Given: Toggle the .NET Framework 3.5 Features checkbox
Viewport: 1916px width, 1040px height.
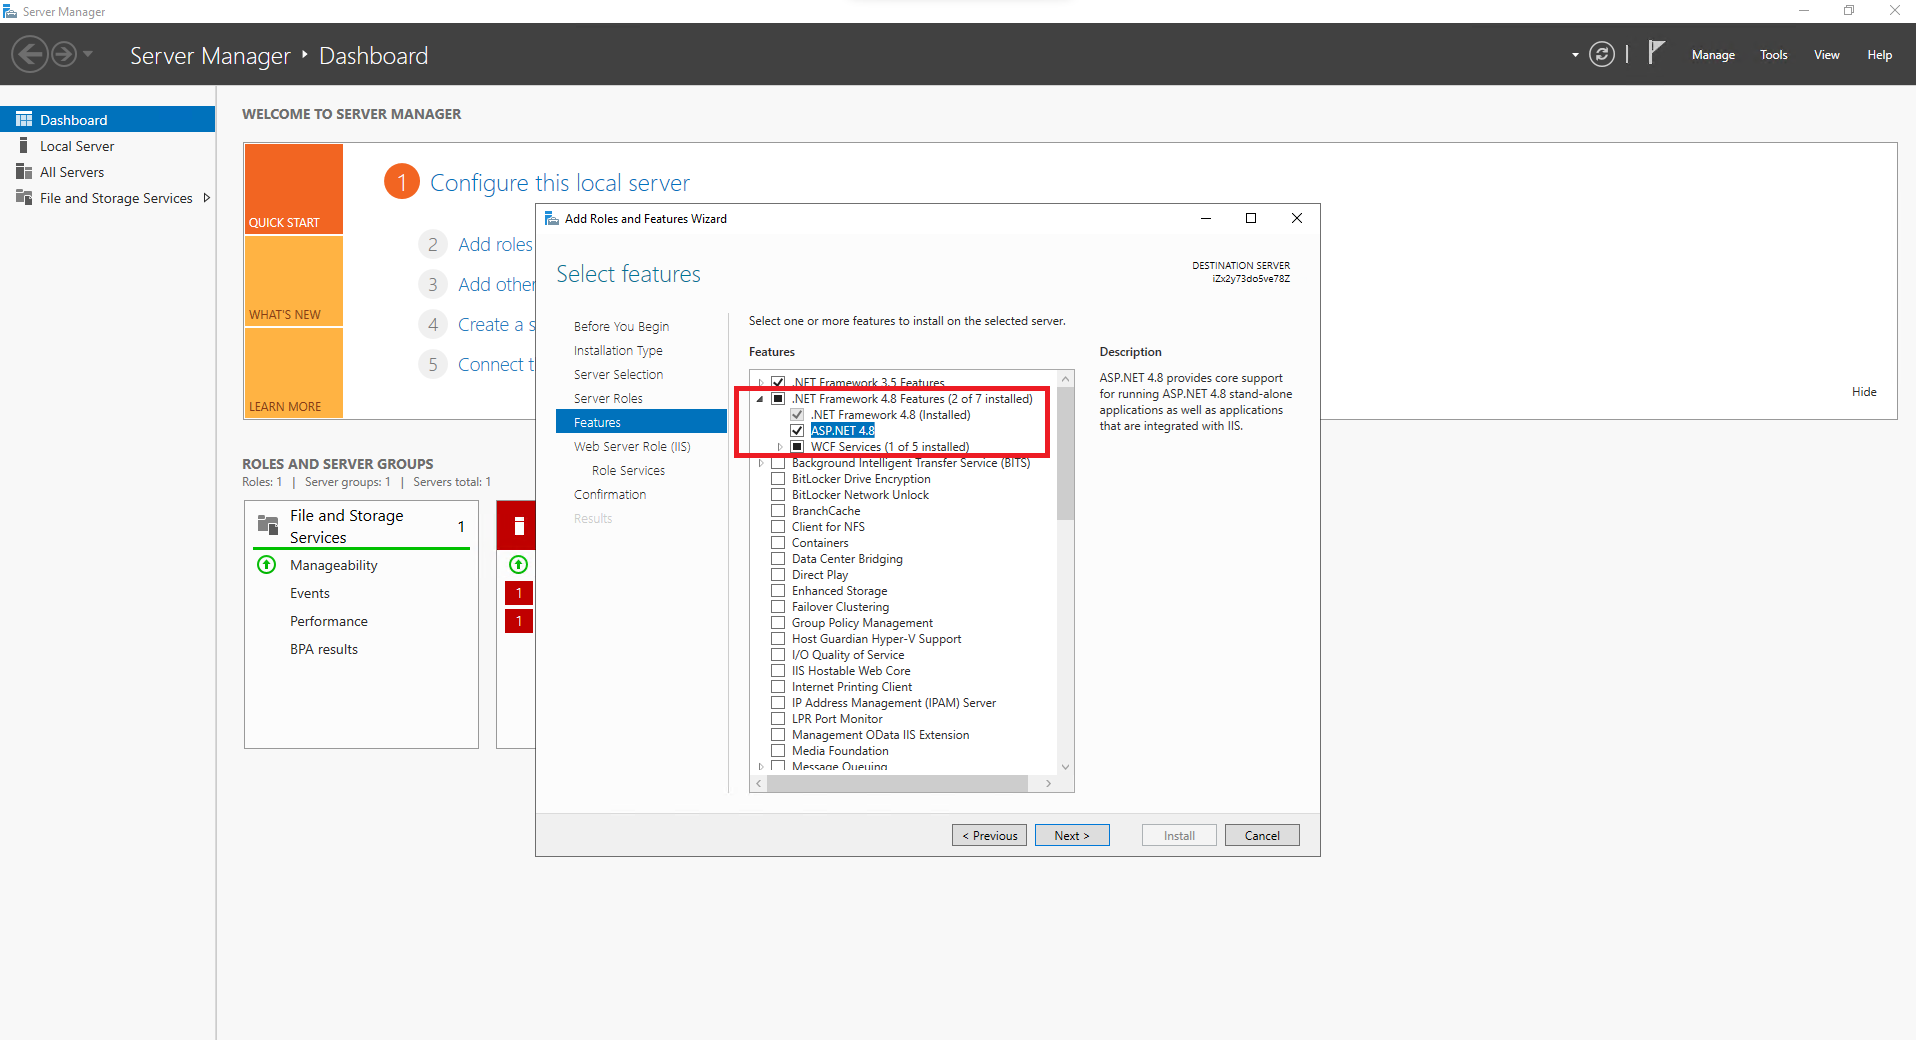Looking at the screenshot, I should (778, 383).
